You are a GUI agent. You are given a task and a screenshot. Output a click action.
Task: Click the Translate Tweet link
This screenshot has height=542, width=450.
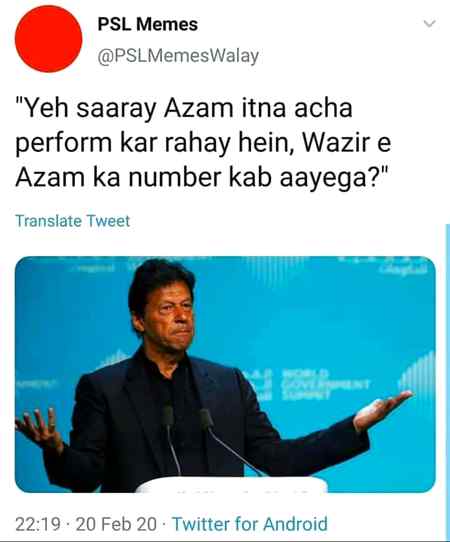pos(73,221)
